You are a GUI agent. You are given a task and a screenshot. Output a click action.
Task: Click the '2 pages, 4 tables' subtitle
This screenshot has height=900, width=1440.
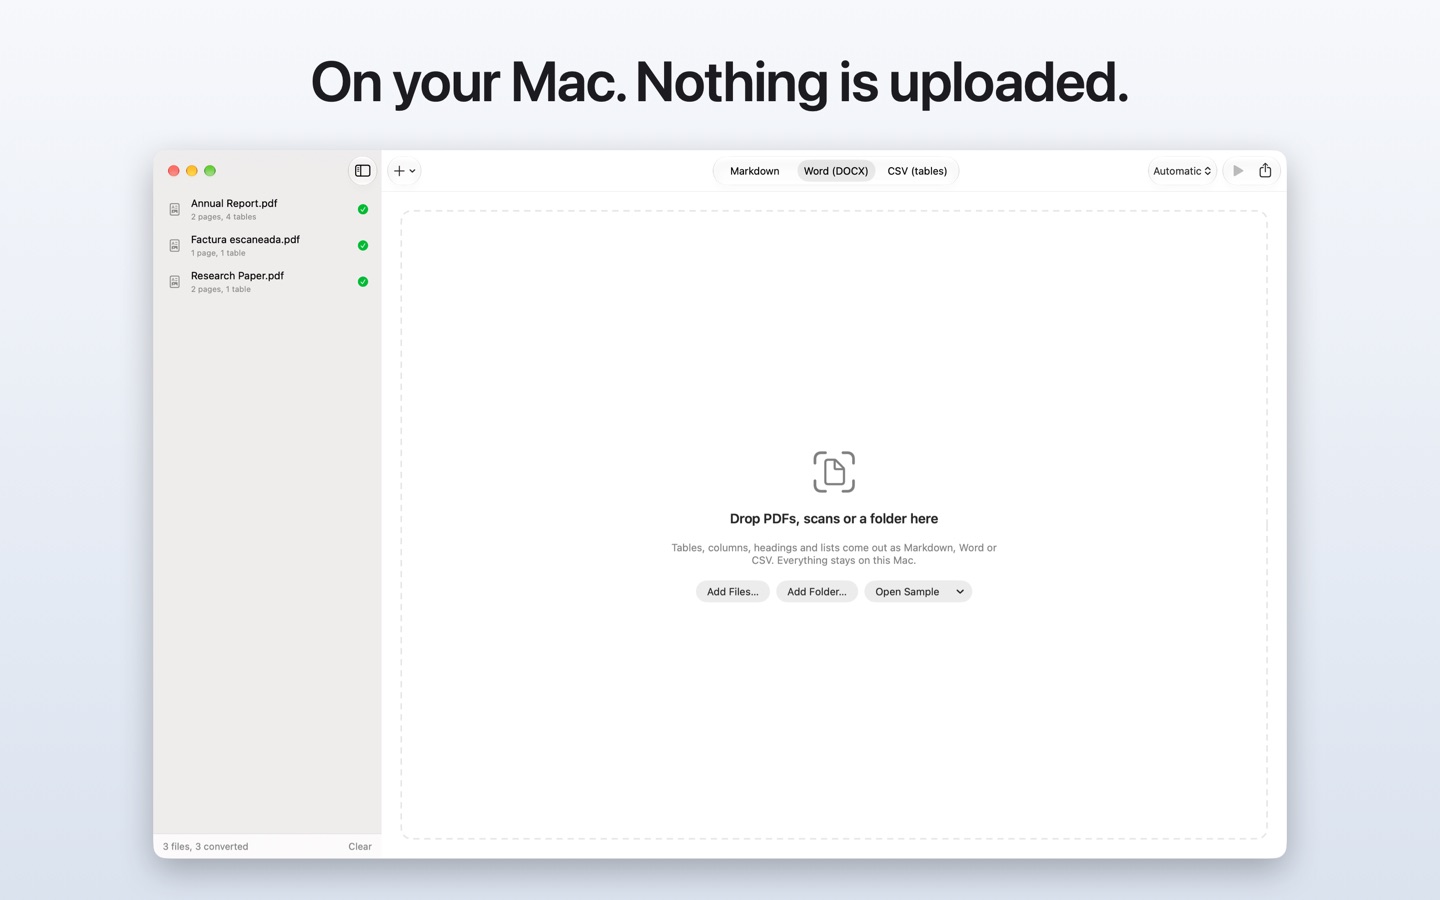[224, 217]
